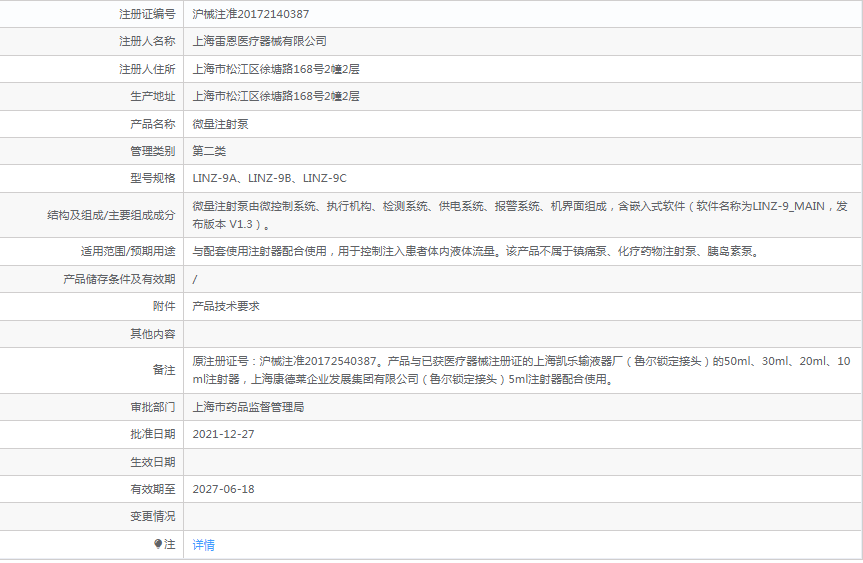
Task: Open the 详情 link in the notes row
Action: (x=203, y=545)
